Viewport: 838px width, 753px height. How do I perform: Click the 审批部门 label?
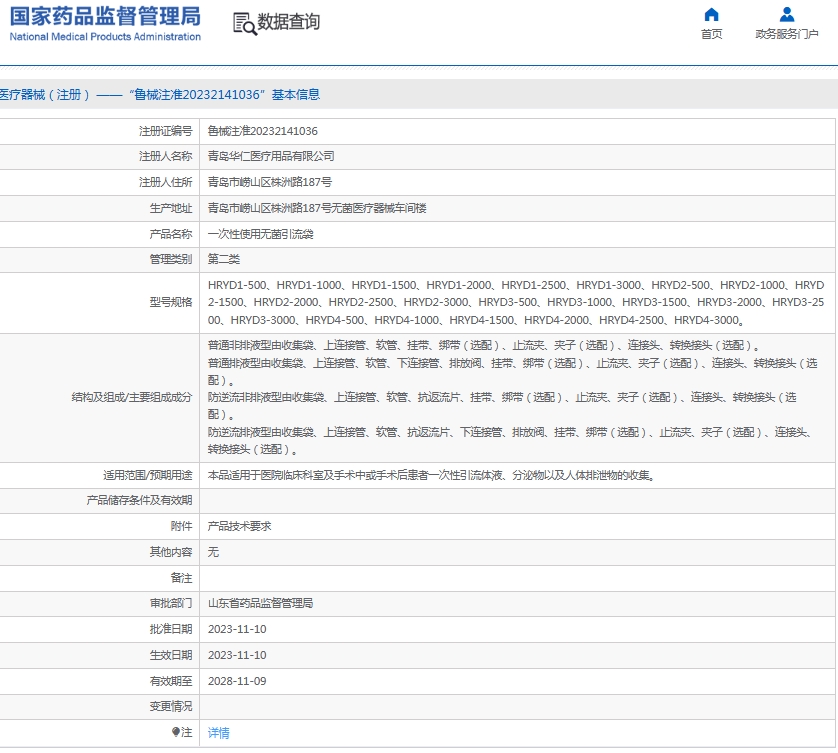point(170,603)
